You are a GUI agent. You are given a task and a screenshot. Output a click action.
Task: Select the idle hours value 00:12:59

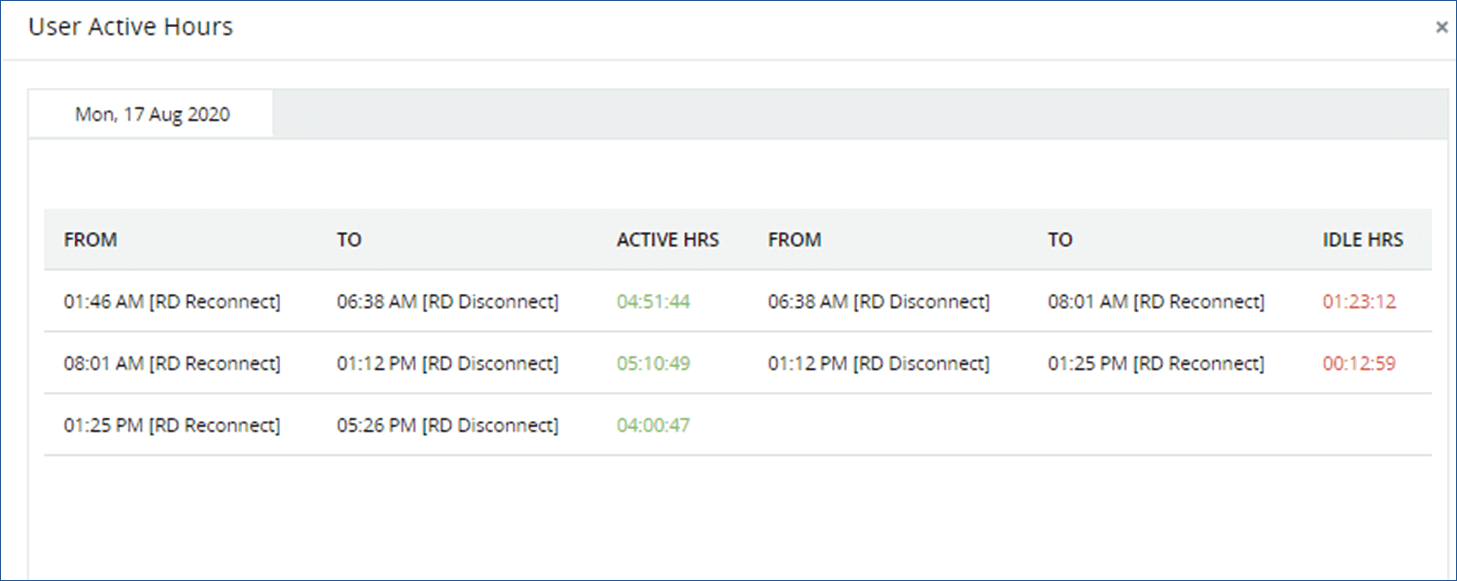1359,364
